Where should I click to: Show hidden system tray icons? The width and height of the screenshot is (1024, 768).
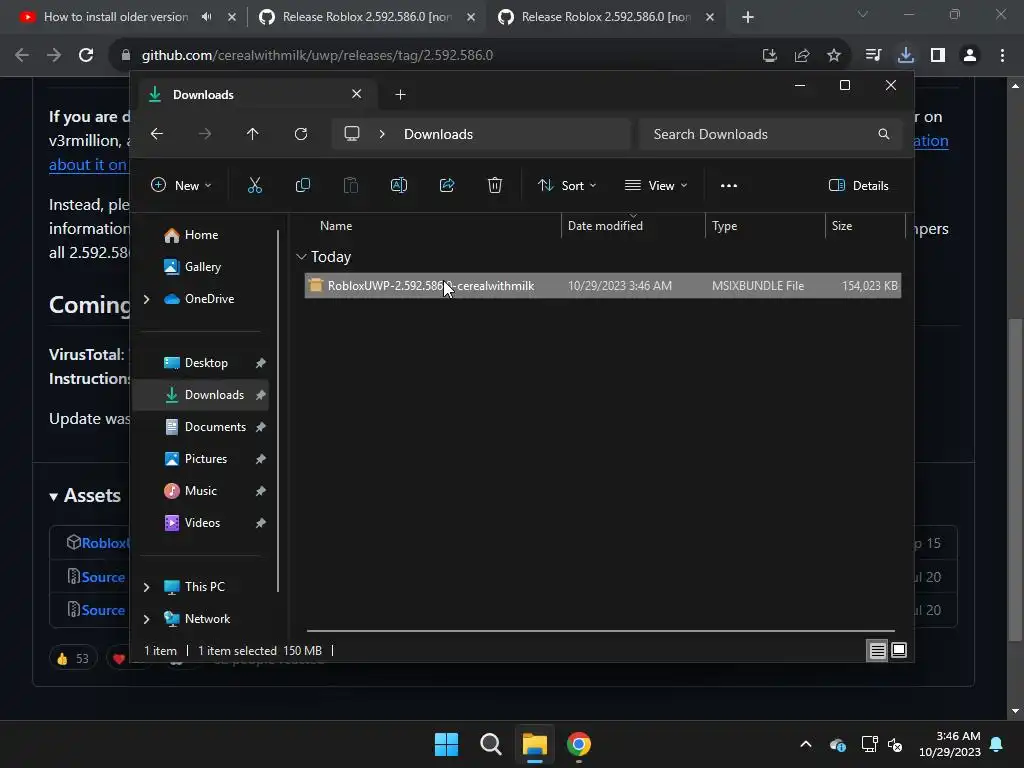(806, 744)
